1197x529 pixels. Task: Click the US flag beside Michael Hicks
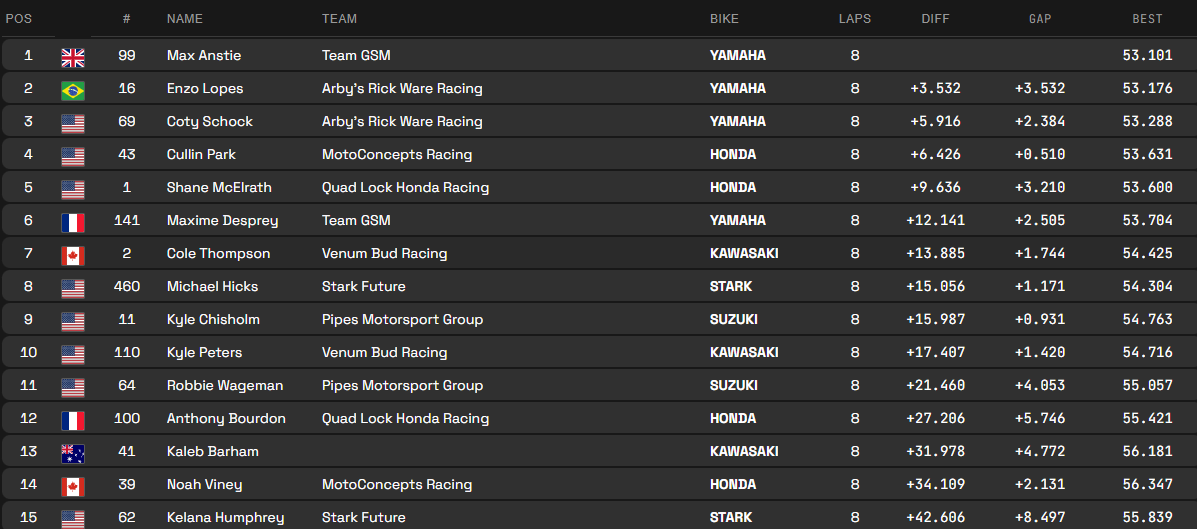pos(73,288)
